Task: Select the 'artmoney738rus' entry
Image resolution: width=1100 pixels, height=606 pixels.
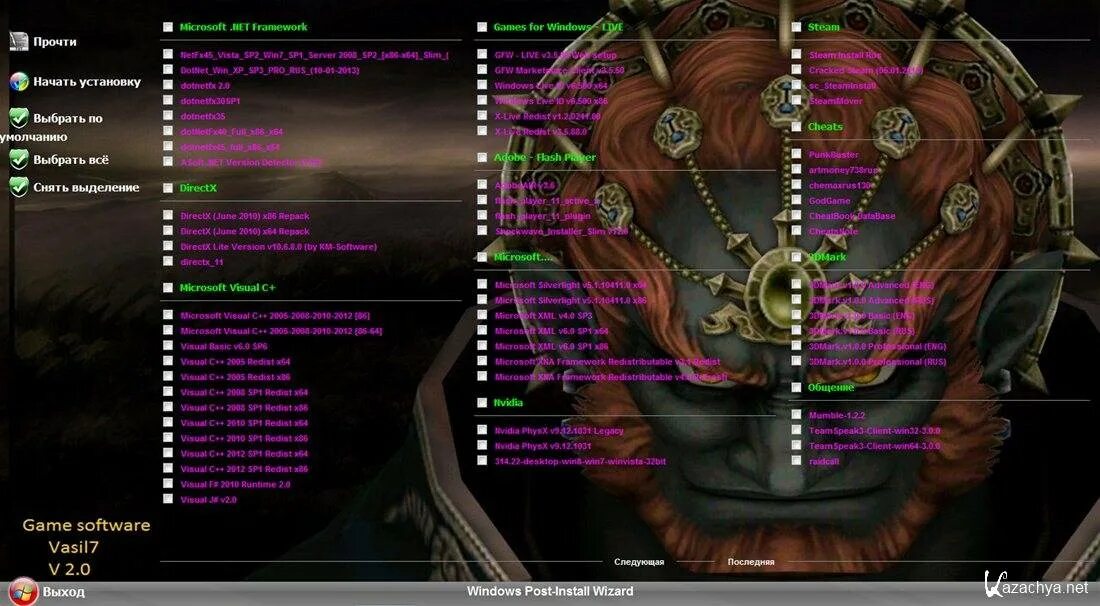Action: [x=844, y=170]
